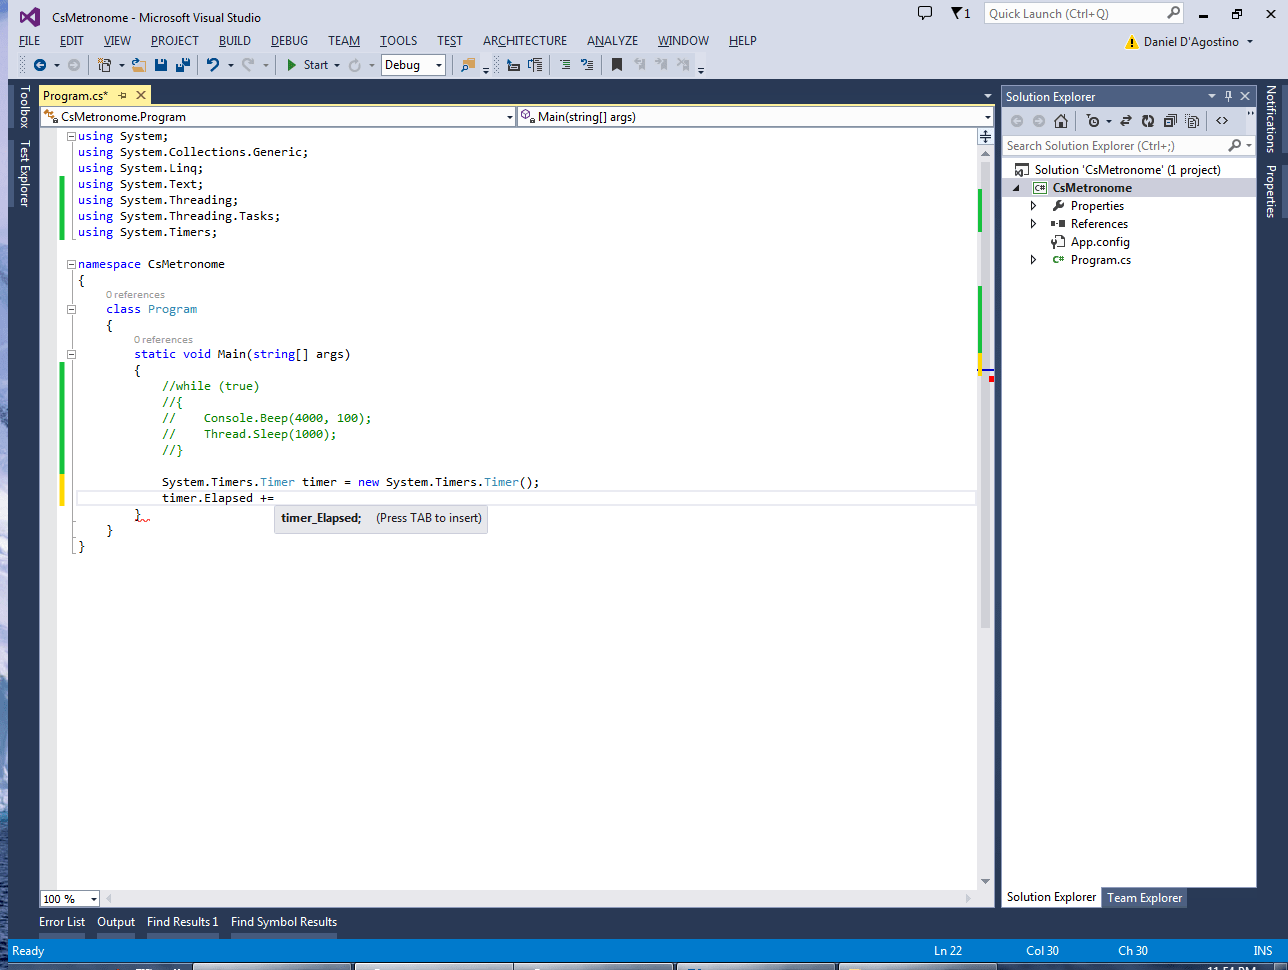Click the Uncomment Selected Lines icon

587,65
